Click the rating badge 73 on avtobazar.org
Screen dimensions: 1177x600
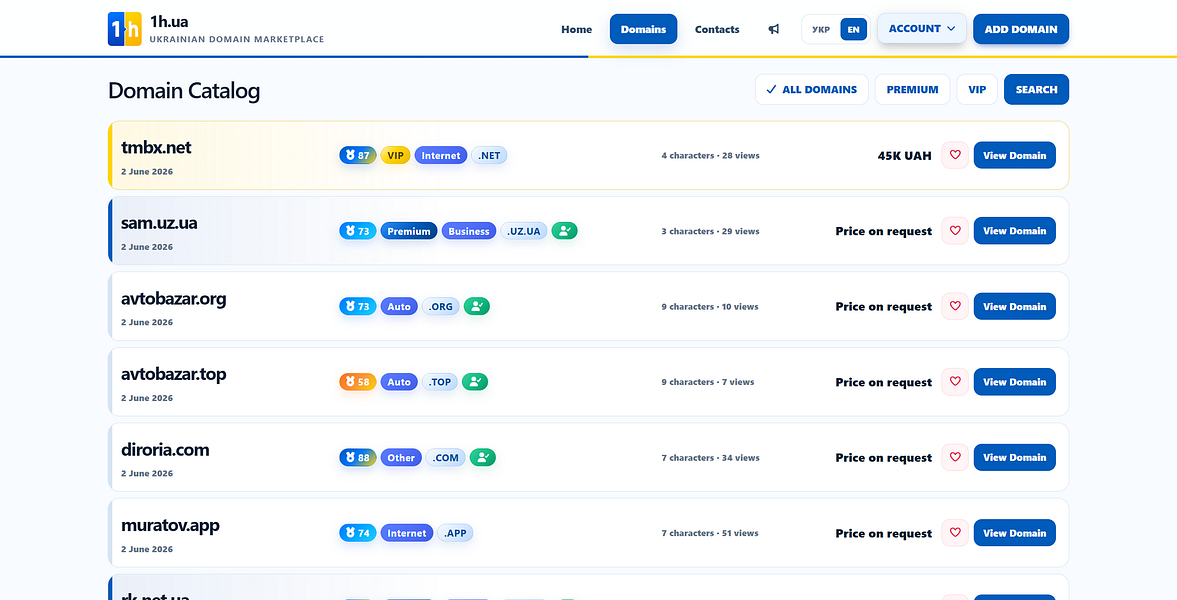(x=357, y=306)
